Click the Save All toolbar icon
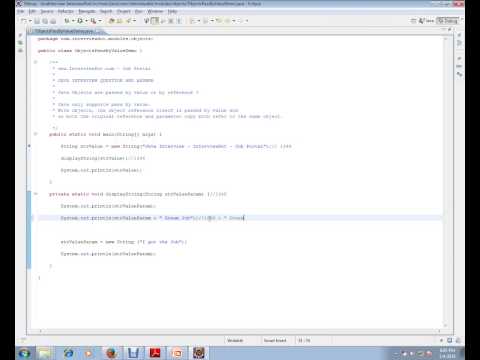The image size is (480, 360). (45, 21)
